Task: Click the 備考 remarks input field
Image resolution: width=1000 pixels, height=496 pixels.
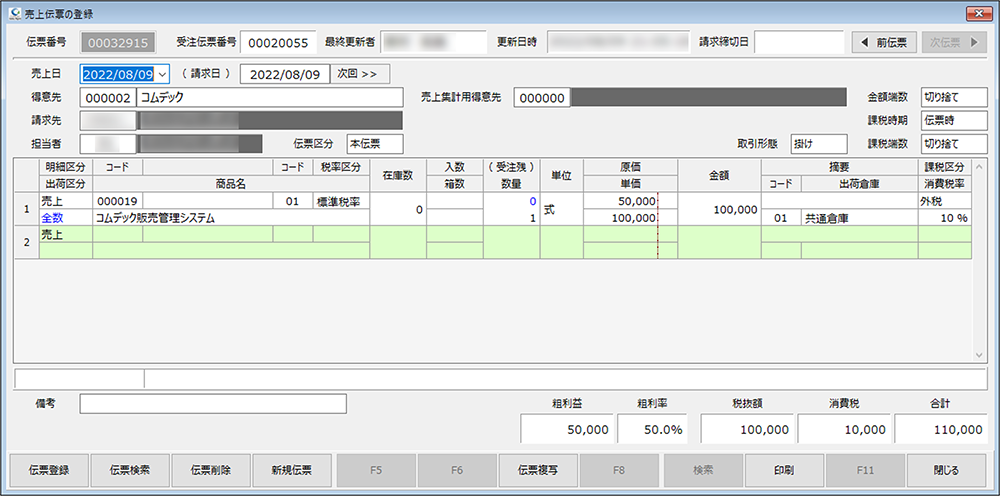Action: [213, 404]
